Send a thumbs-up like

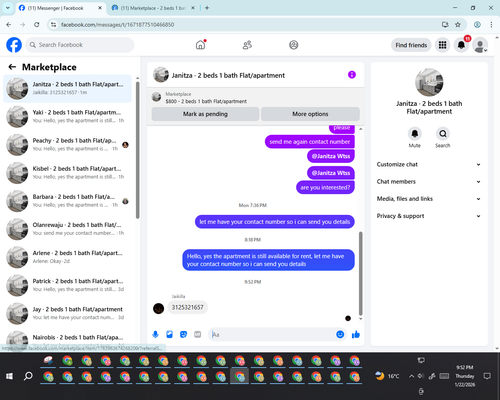pyautogui.click(x=356, y=334)
